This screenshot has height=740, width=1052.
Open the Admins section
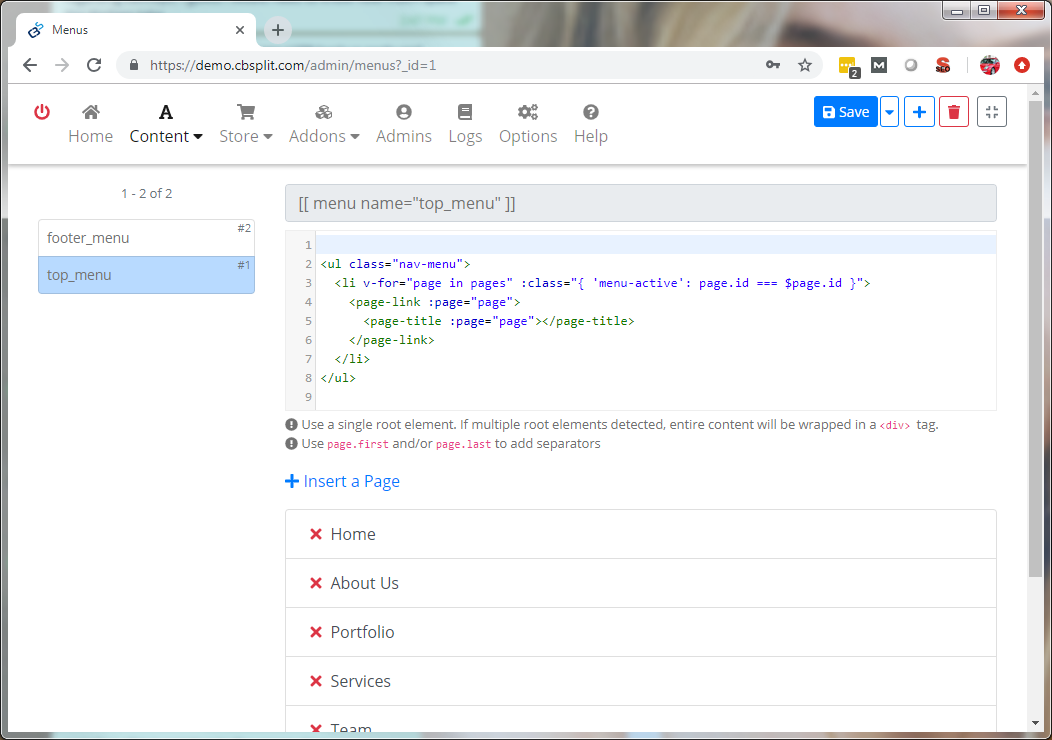(404, 124)
